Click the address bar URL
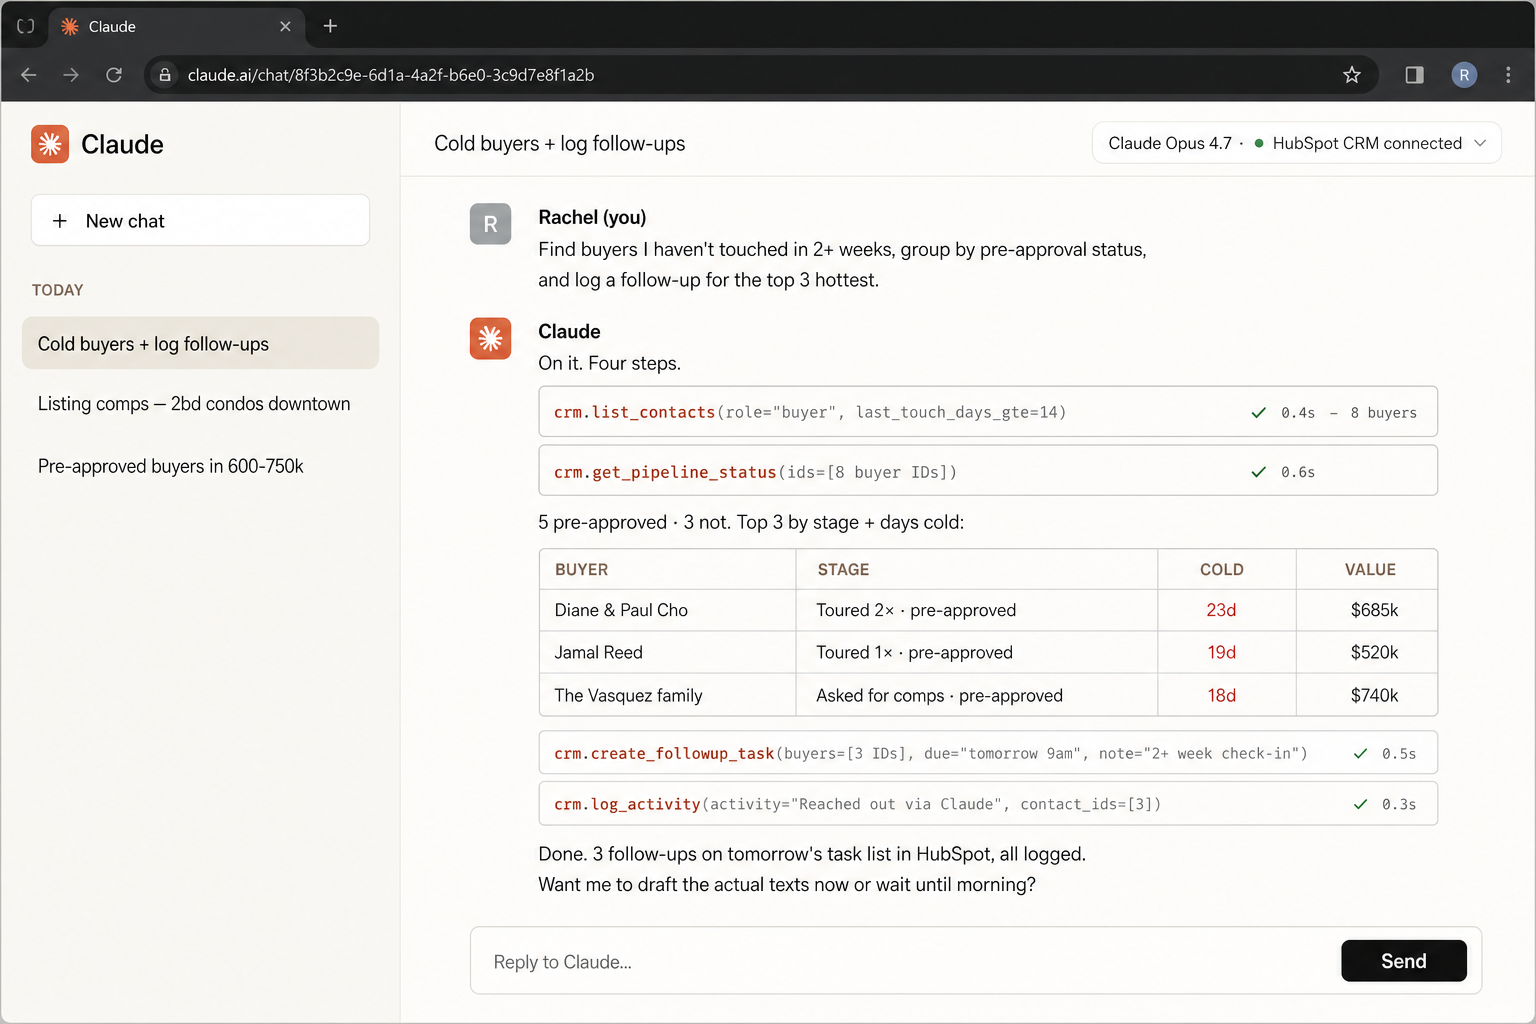The image size is (1536, 1024). [391, 75]
